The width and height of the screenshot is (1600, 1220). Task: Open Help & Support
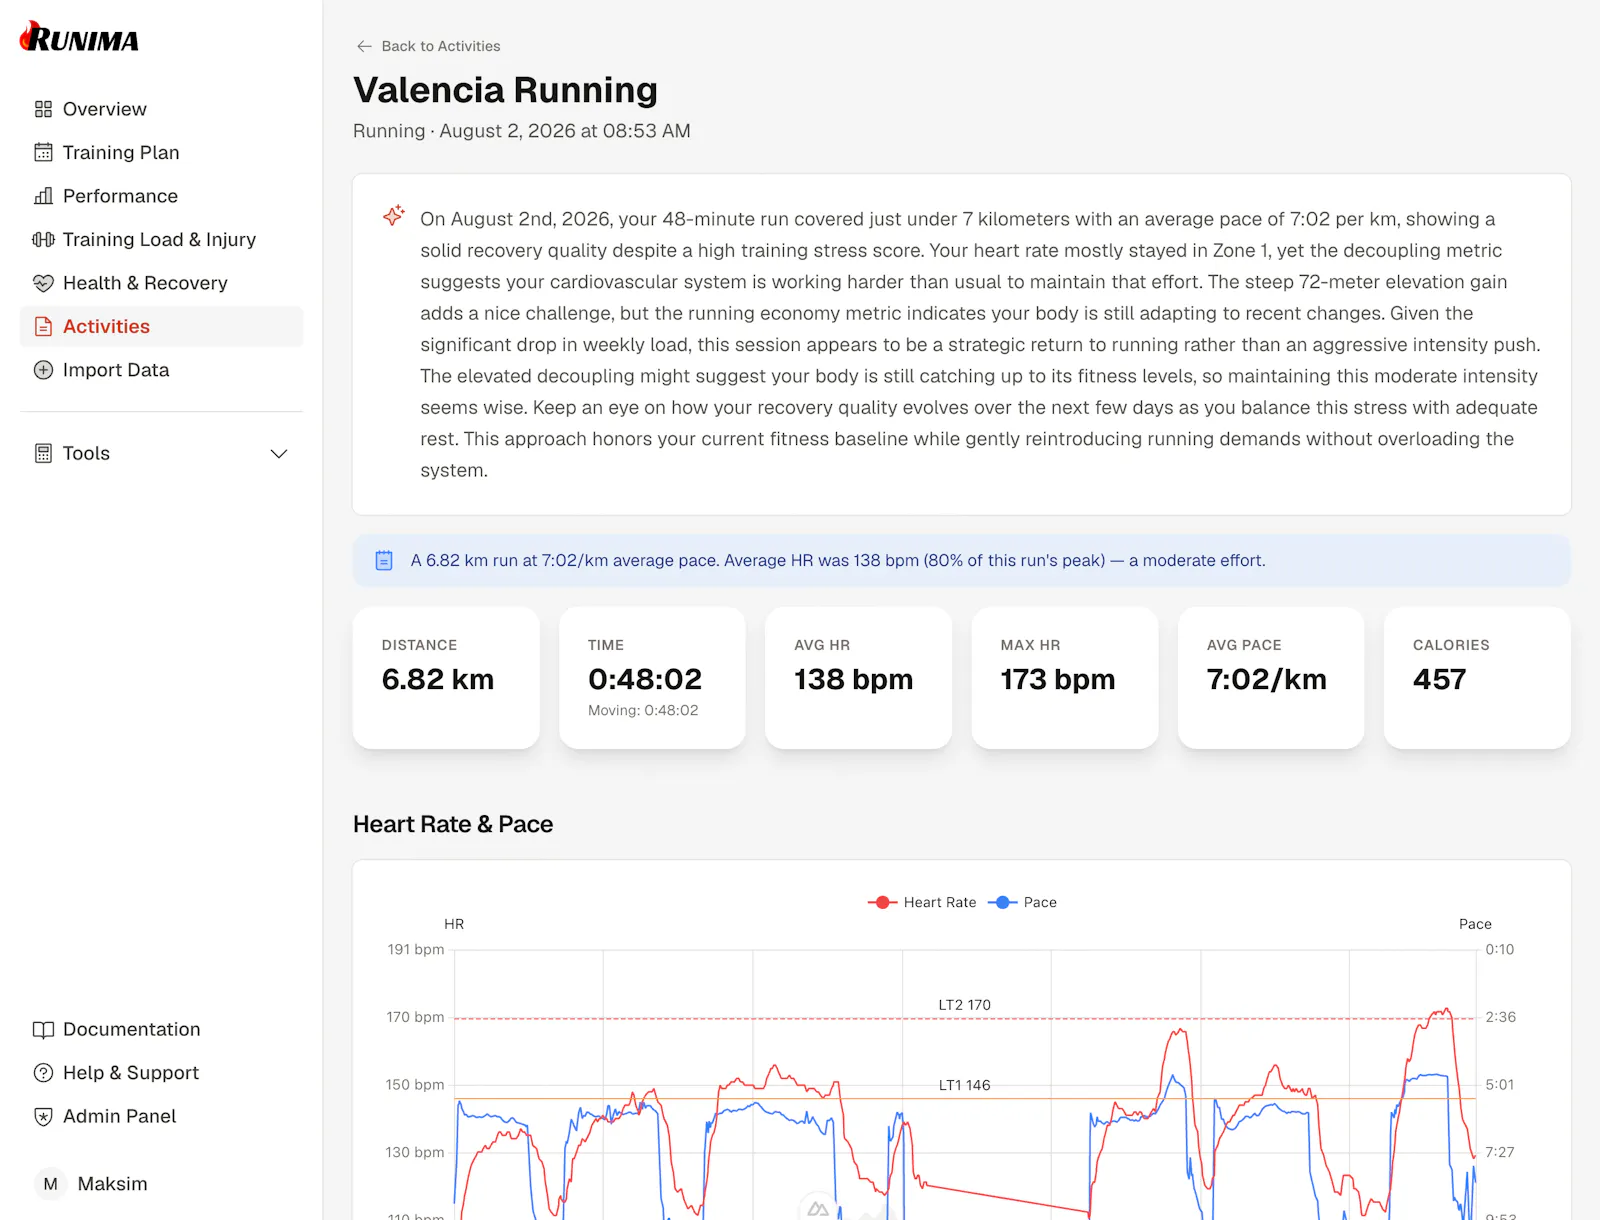[131, 1073]
